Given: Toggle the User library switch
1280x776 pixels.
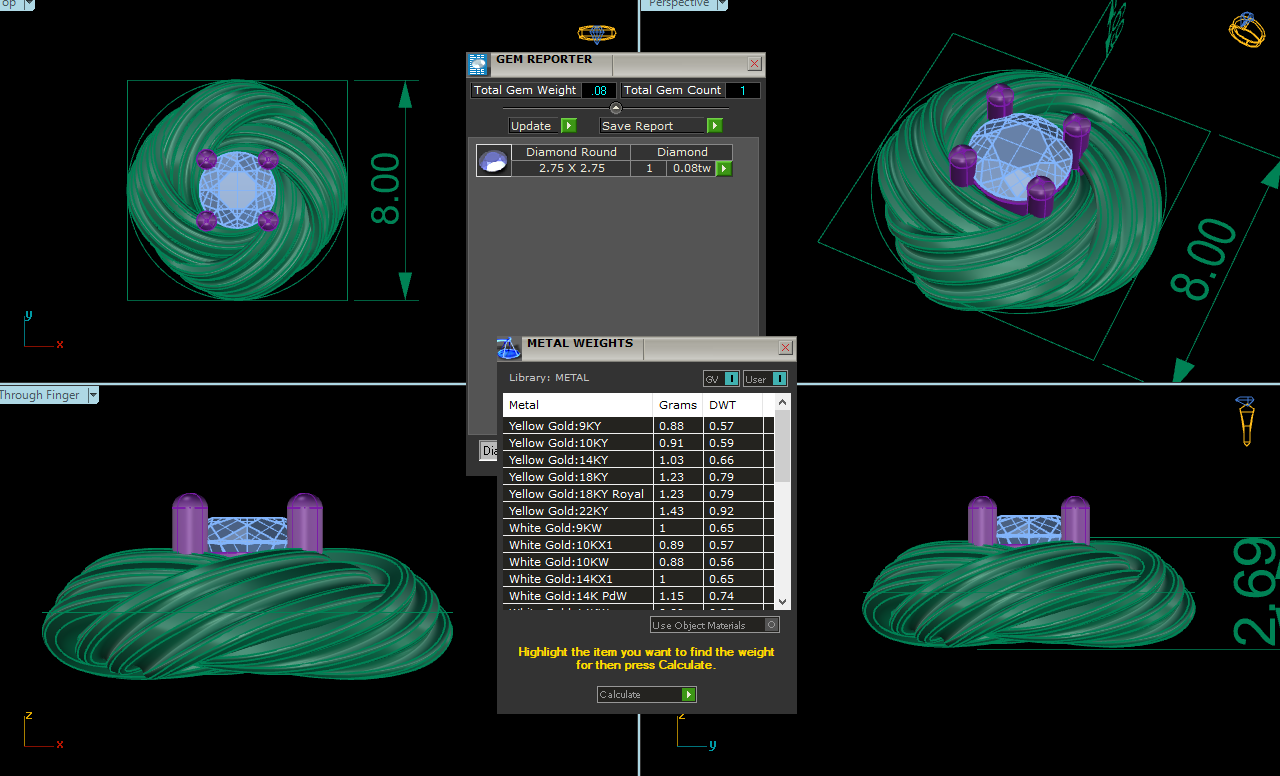Looking at the screenshot, I should pyautogui.click(x=779, y=379).
